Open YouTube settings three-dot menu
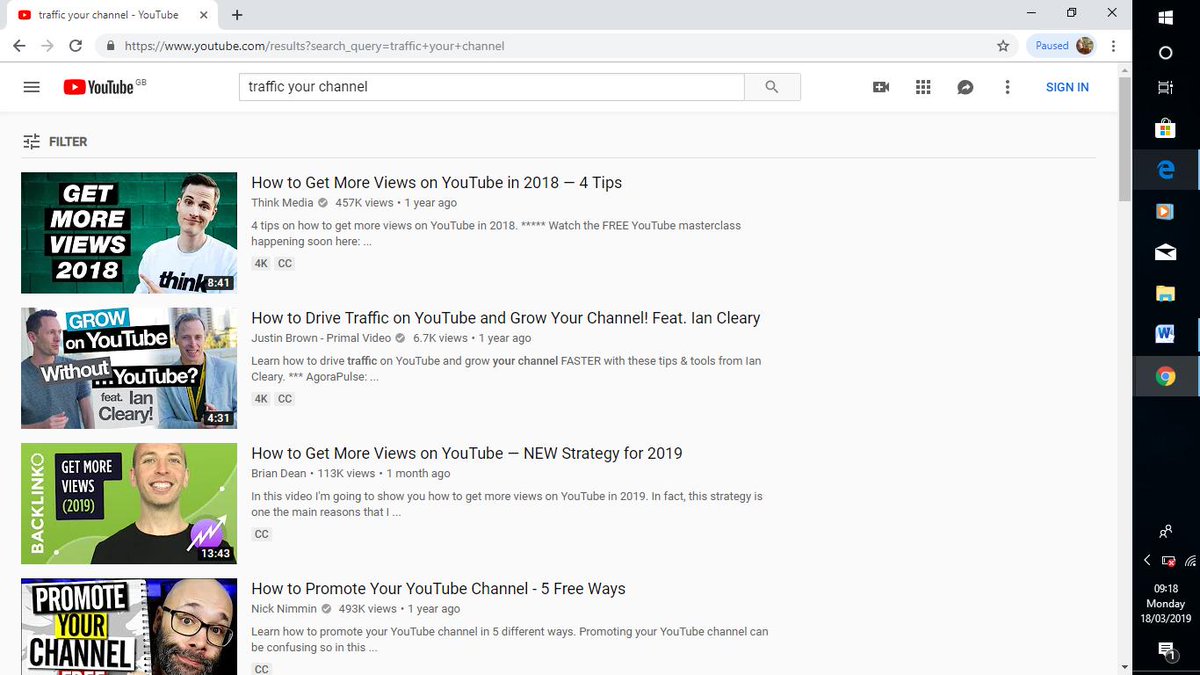The image size is (1200, 675). pos(1007,87)
